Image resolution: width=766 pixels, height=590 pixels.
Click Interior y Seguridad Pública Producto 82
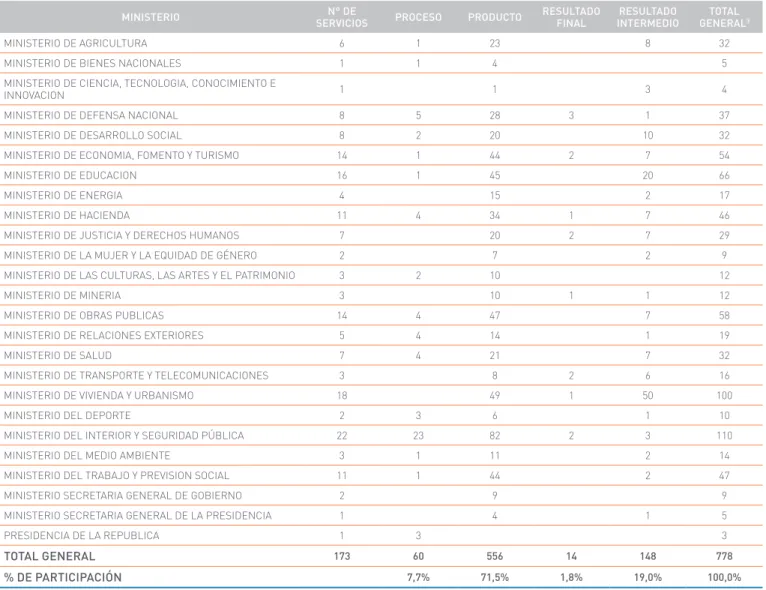tap(495, 436)
